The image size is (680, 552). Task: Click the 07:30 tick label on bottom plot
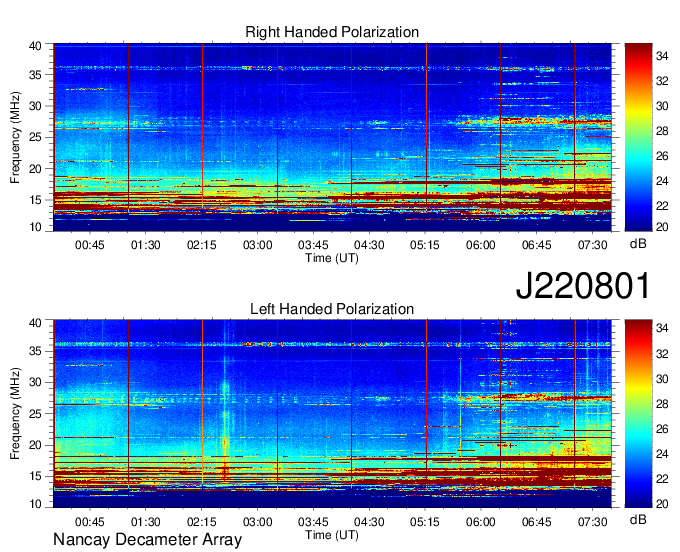[592, 522]
